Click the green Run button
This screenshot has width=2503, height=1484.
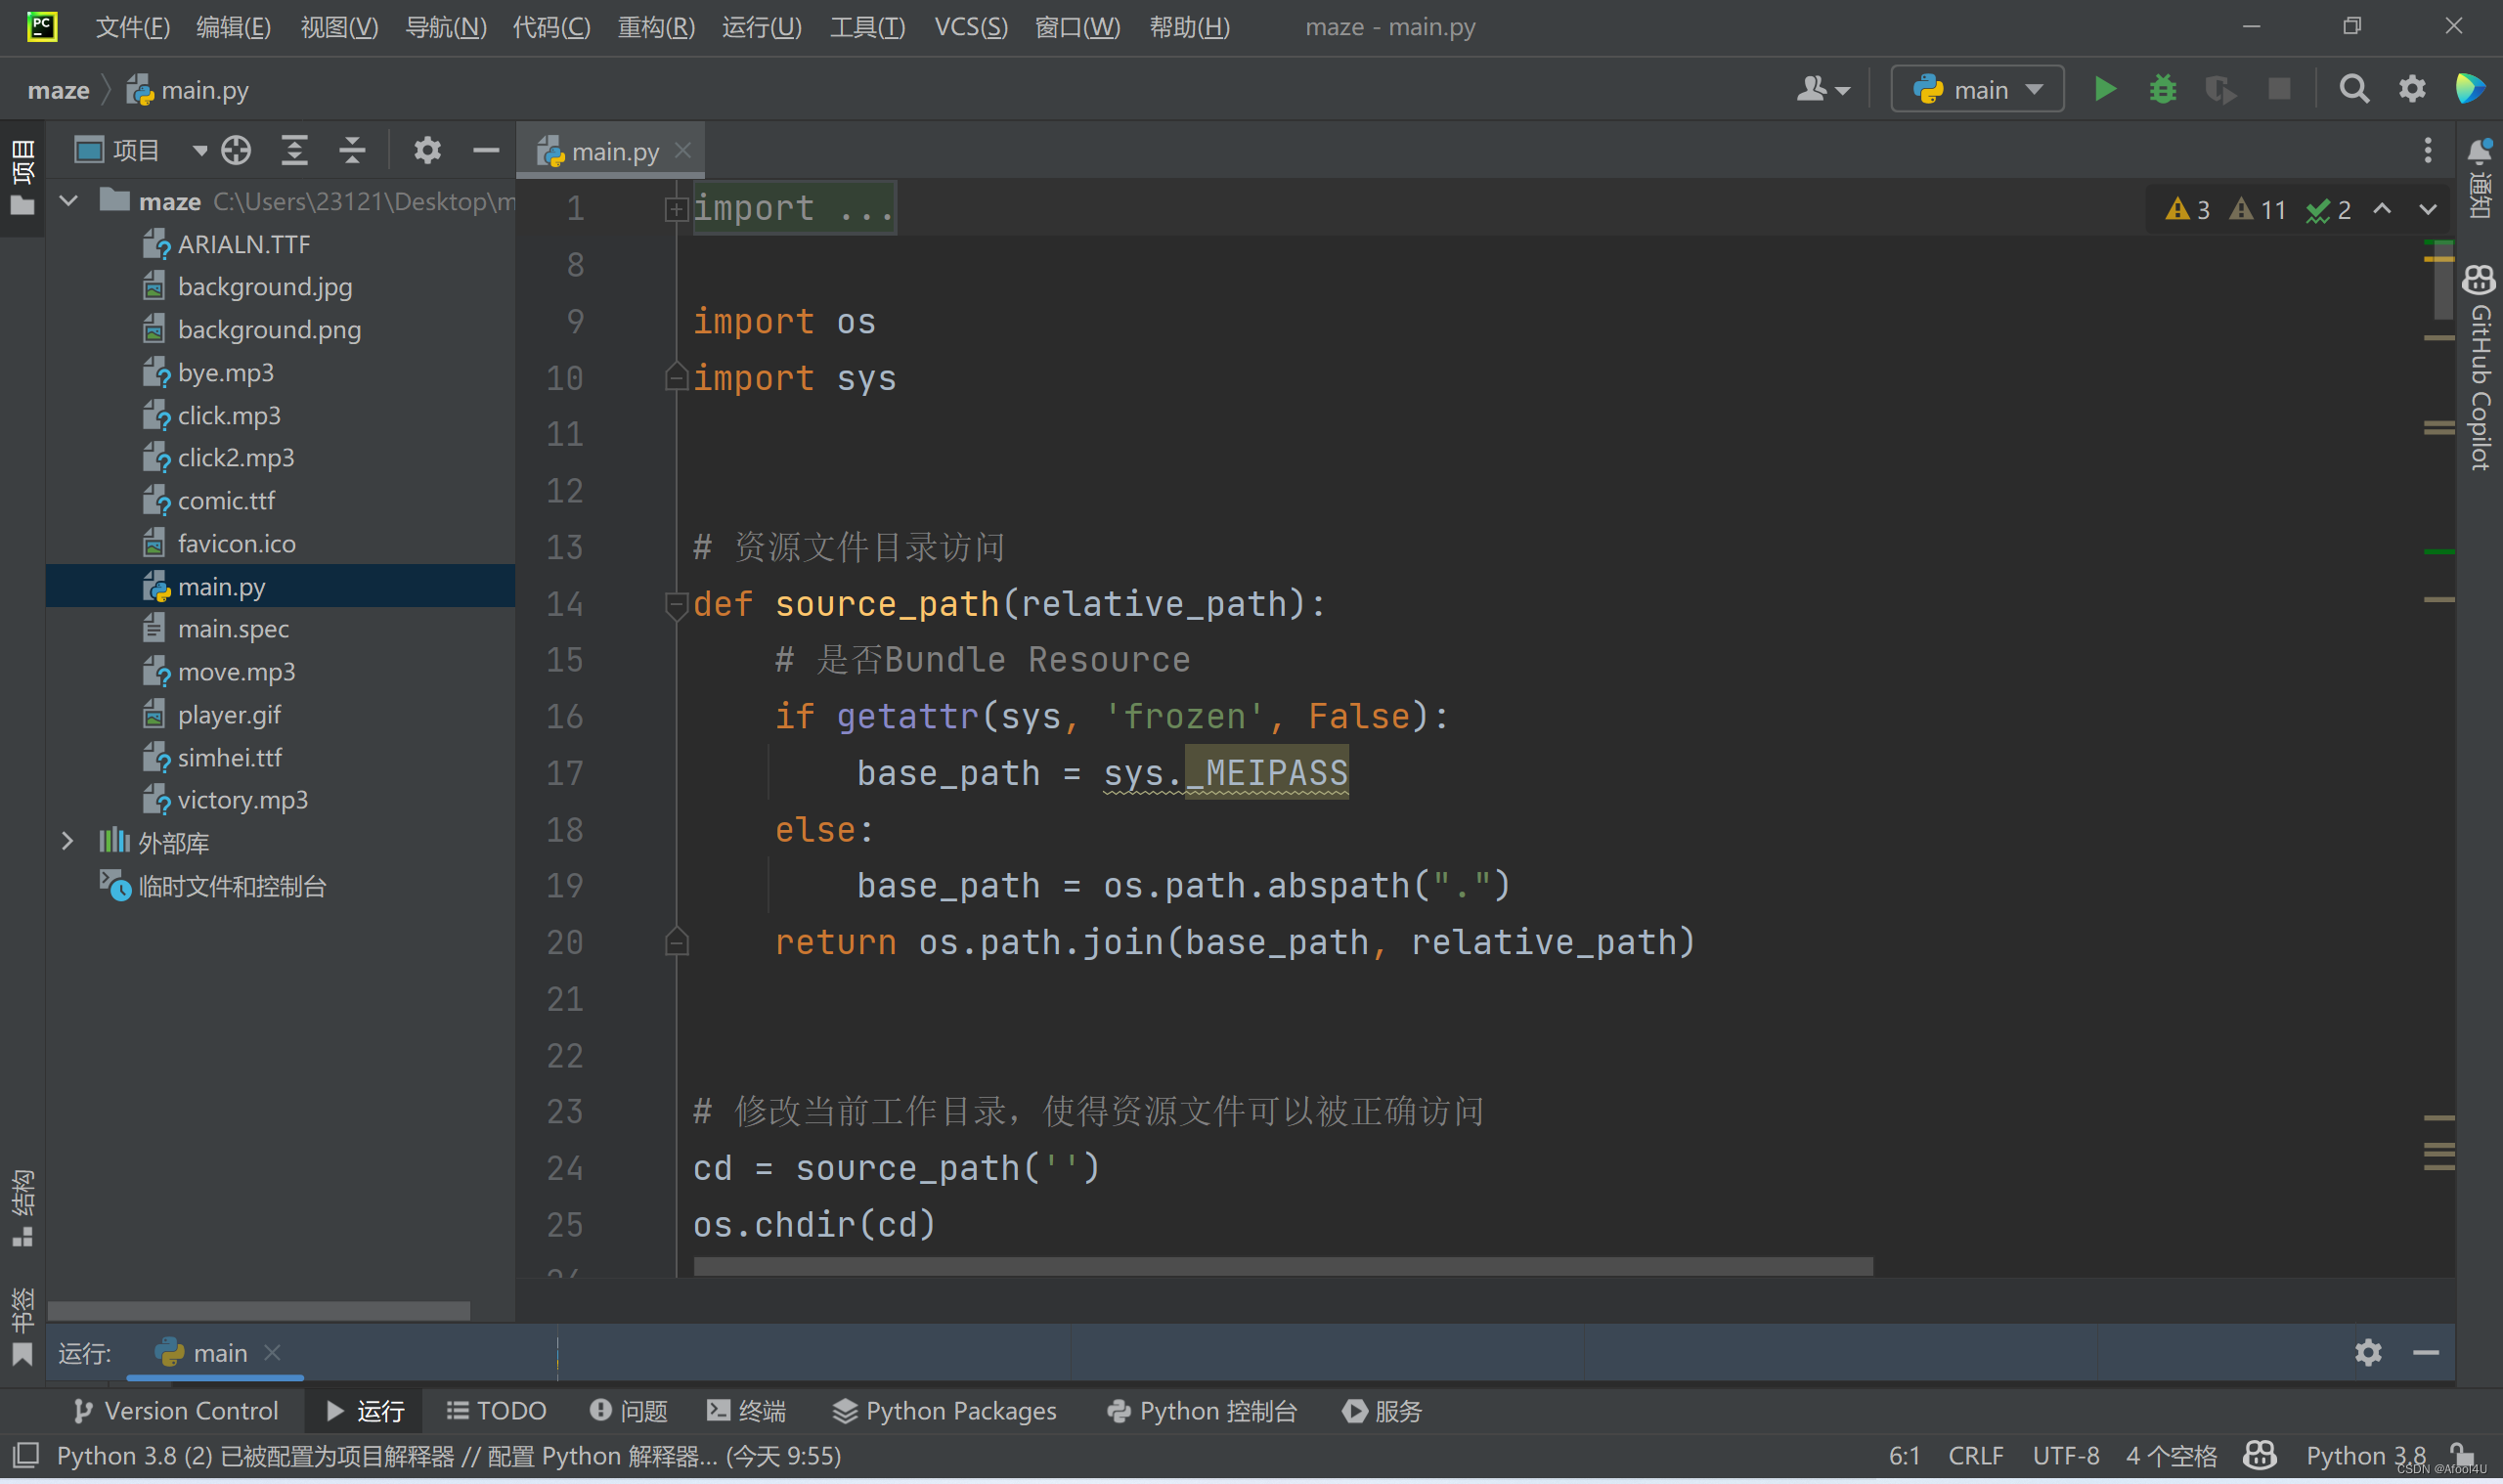click(x=2104, y=89)
